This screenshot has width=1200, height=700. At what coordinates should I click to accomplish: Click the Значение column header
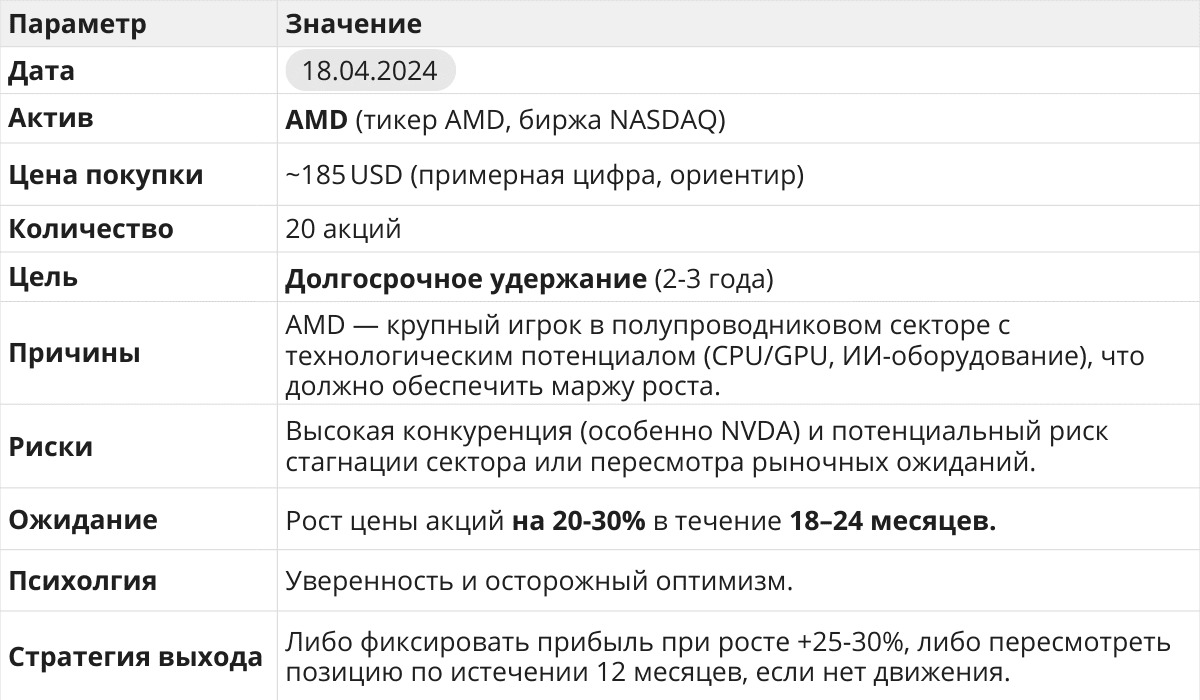point(353,23)
